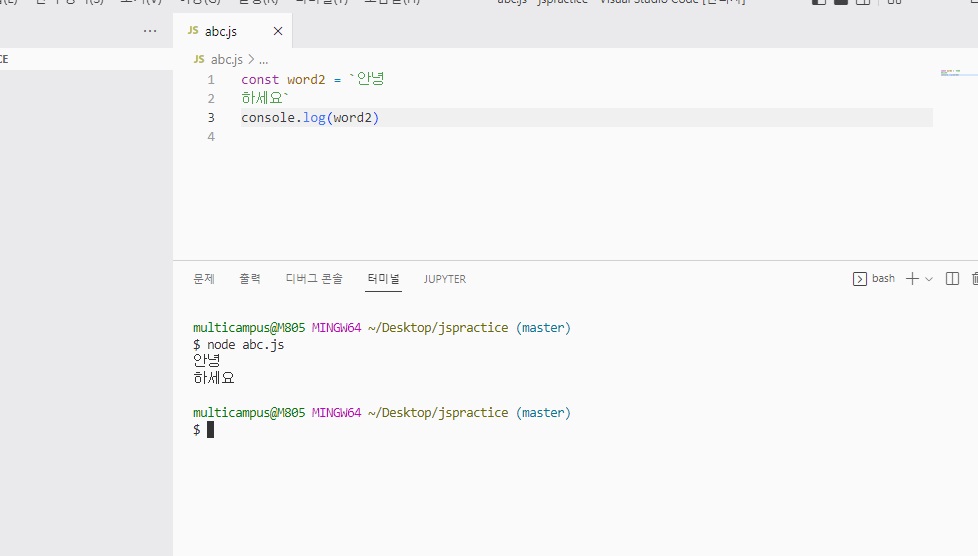The width and height of the screenshot is (978, 556).
Task: Click the JS file icon in breadcrumb
Action: (x=199, y=59)
